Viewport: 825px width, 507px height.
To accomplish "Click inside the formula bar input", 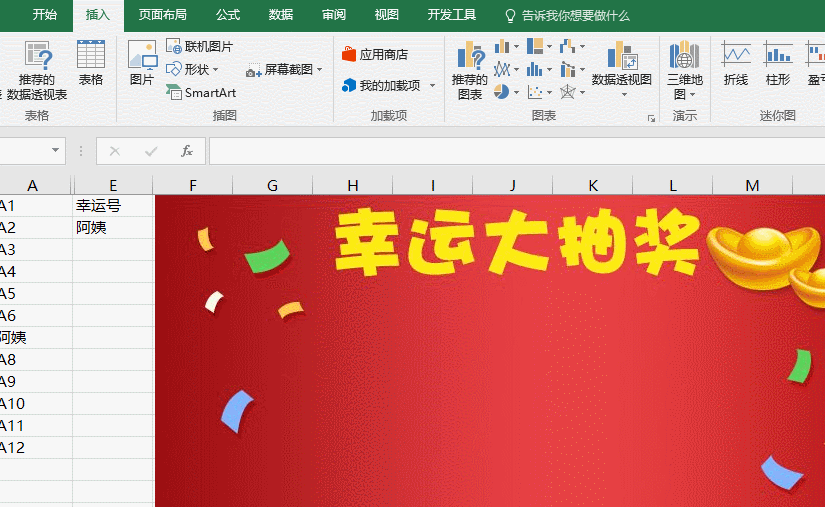I will coord(517,151).
